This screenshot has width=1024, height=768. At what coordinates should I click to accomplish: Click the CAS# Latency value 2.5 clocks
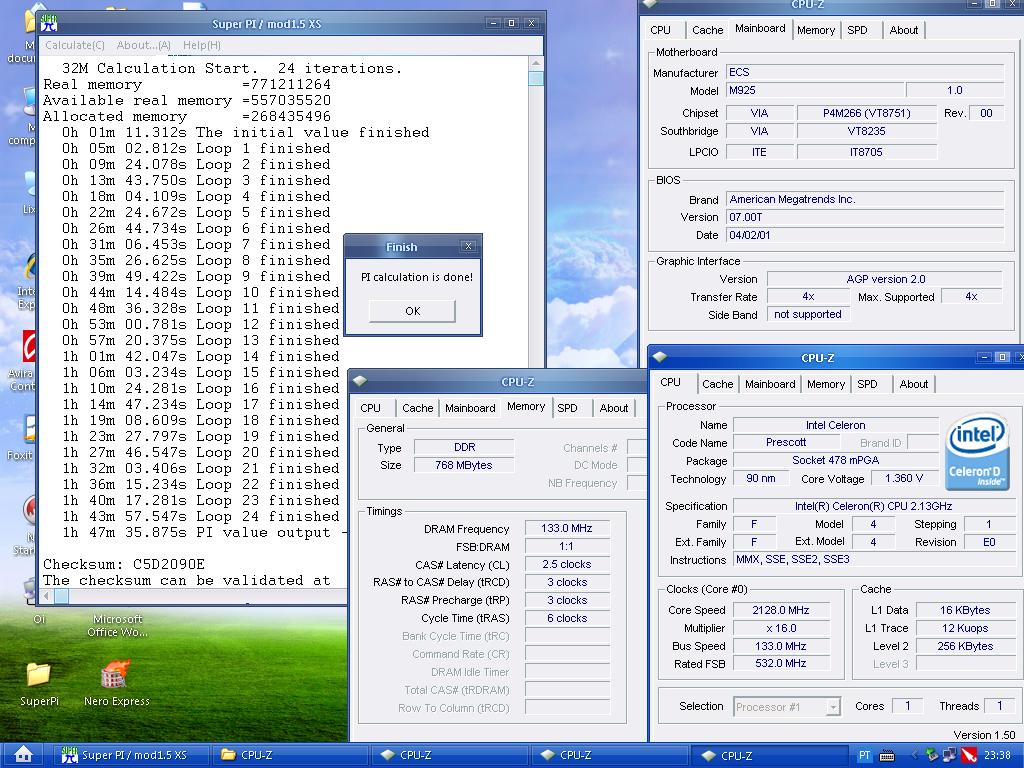tap(567, 564)
